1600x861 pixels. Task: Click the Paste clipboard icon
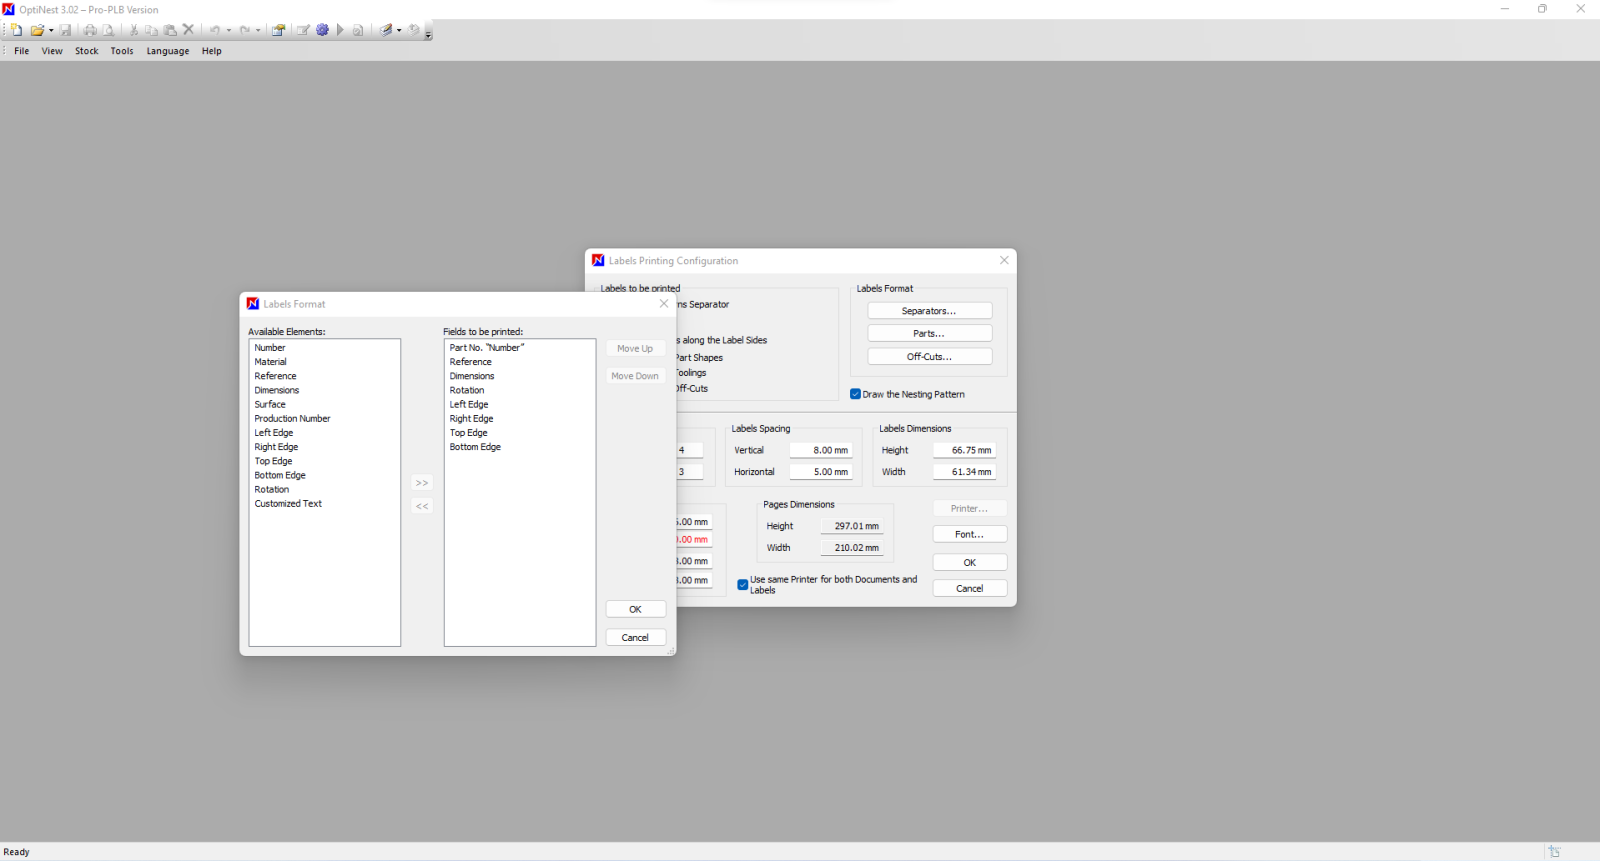pyautogui.click(x=170, y=30)
